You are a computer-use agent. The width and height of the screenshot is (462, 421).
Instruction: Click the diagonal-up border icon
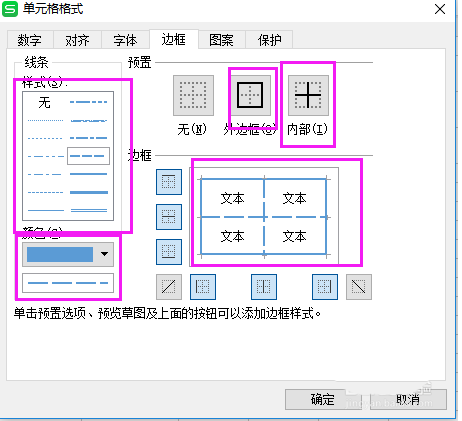pos(169,287)
